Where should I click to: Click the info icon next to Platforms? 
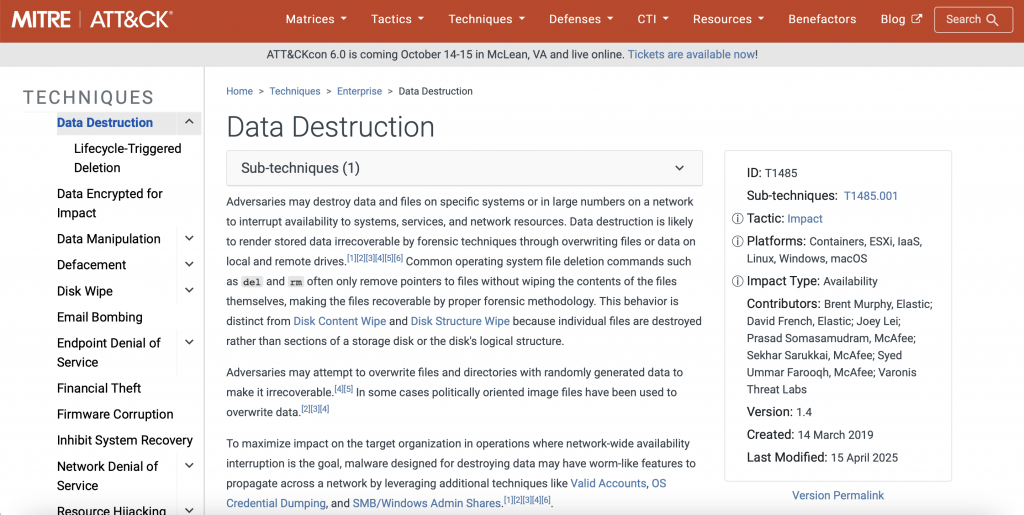click(737, 242)
